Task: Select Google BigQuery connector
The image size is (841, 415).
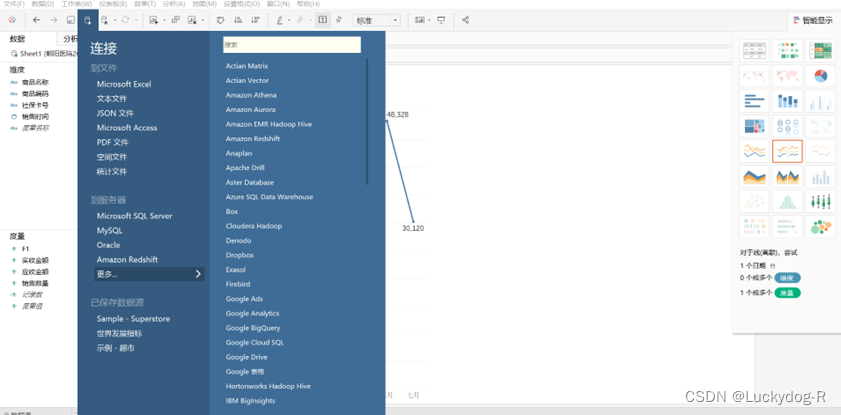Action: pyautogui.click(x=253, y=328)
